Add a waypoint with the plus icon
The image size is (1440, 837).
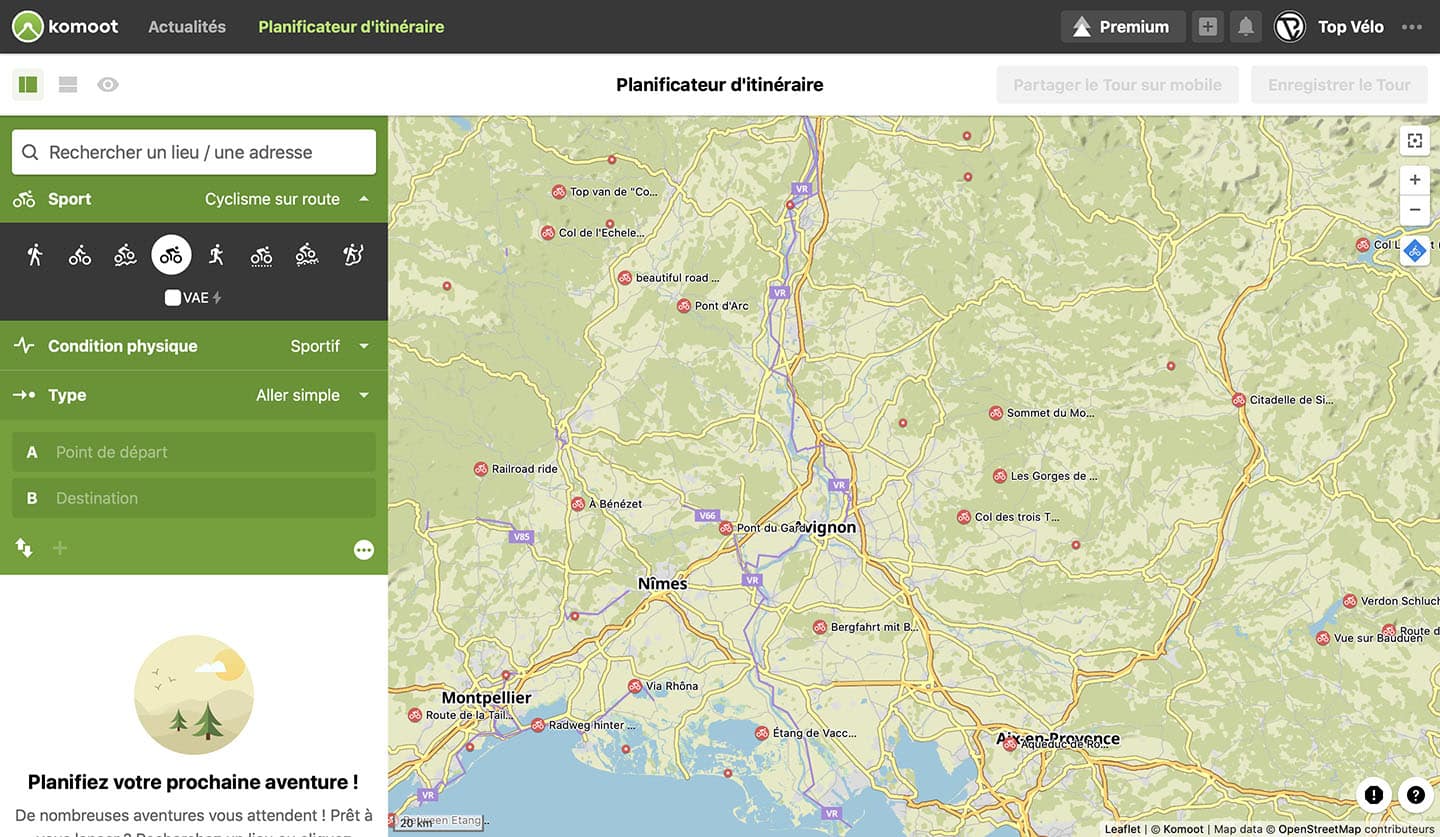pos(60,548)
